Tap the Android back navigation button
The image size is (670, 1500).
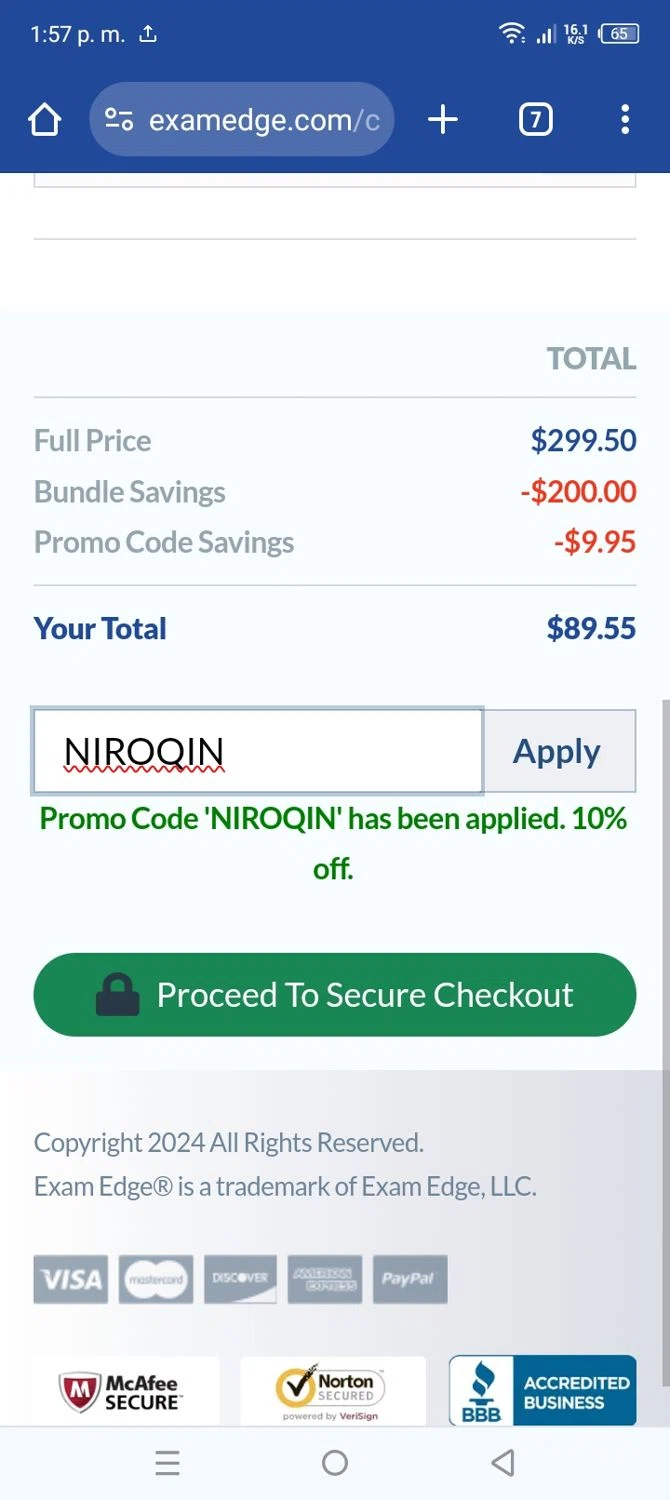point(503,1463)
